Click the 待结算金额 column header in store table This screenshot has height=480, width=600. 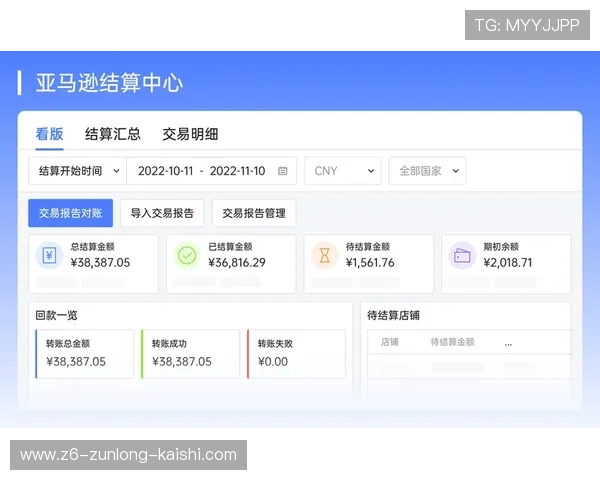(x=452, y=342)
